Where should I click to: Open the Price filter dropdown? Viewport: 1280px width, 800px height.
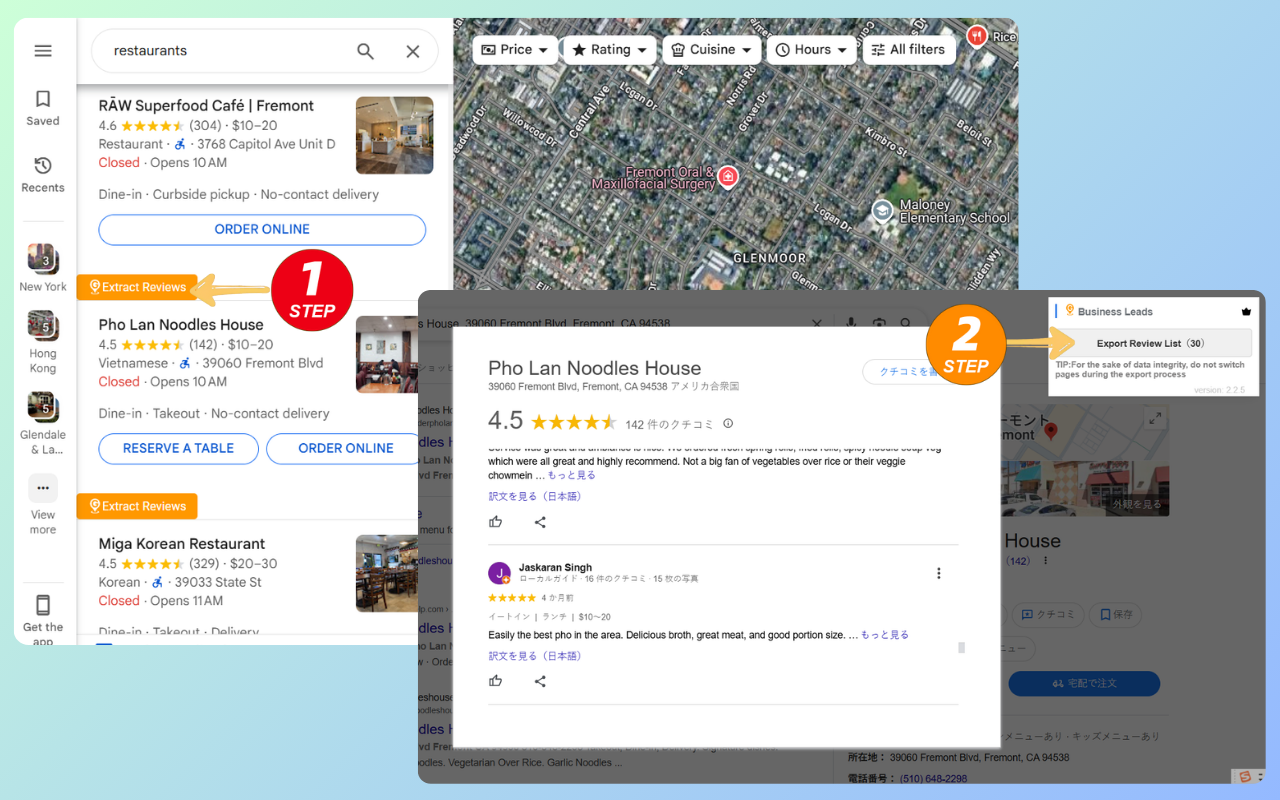(515, 49)
